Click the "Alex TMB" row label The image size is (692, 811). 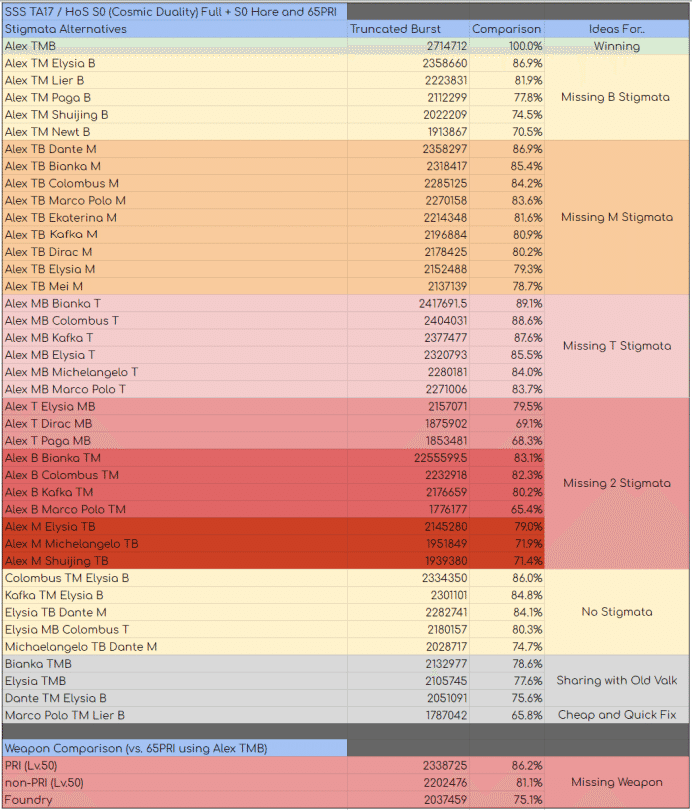[31, 46]
